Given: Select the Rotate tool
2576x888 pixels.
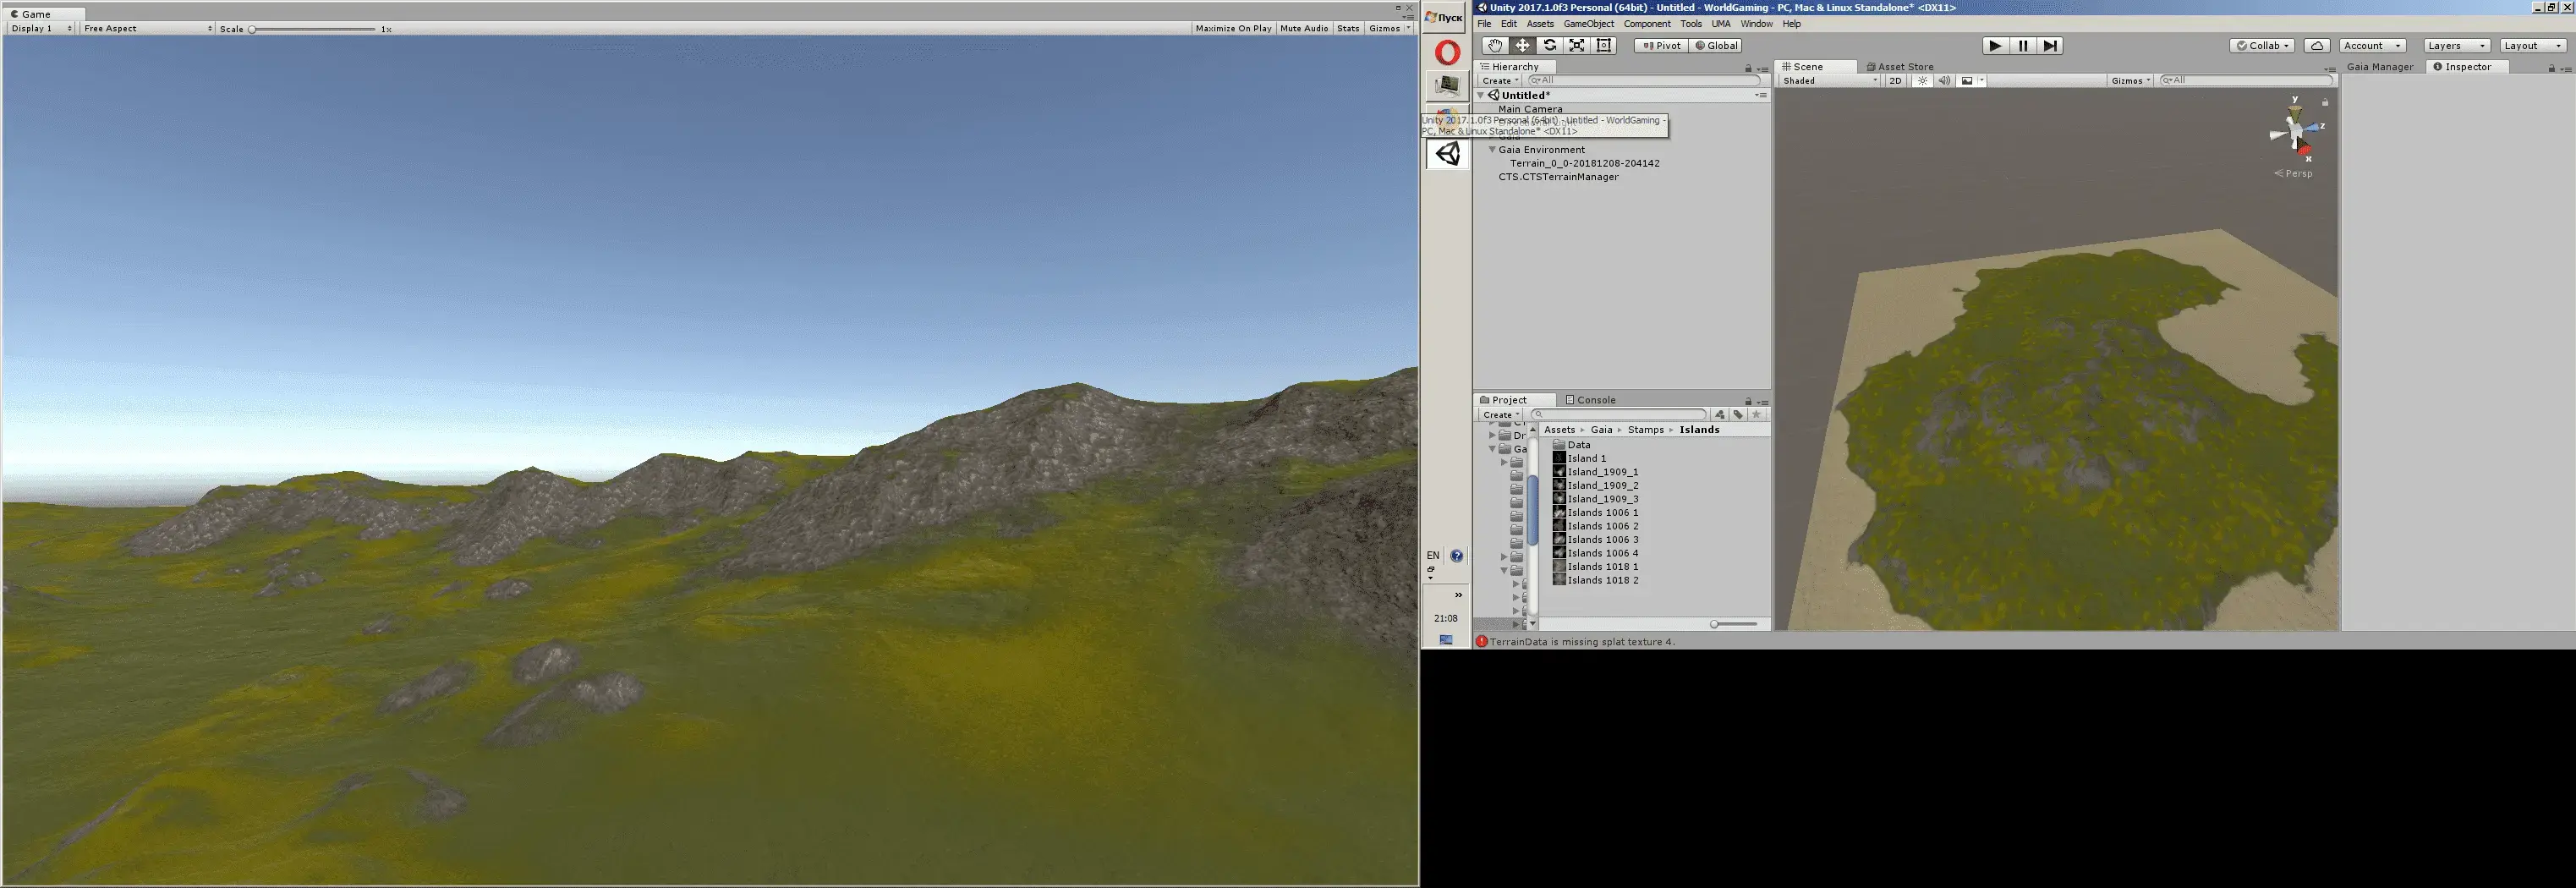Looking at the screenshot, I should pyautogui.click(x=1549, y=46).
